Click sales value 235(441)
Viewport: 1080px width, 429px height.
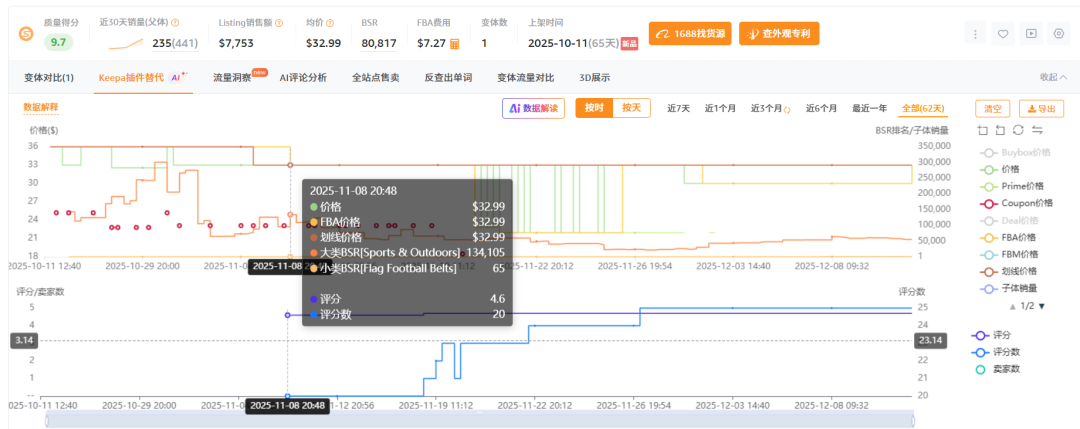pos(175,43)
